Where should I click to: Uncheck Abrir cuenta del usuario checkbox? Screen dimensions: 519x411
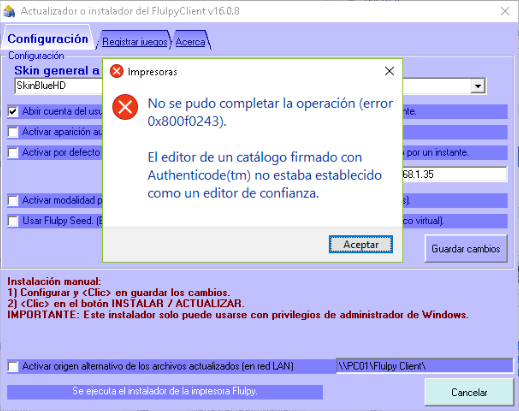[13, 111]
